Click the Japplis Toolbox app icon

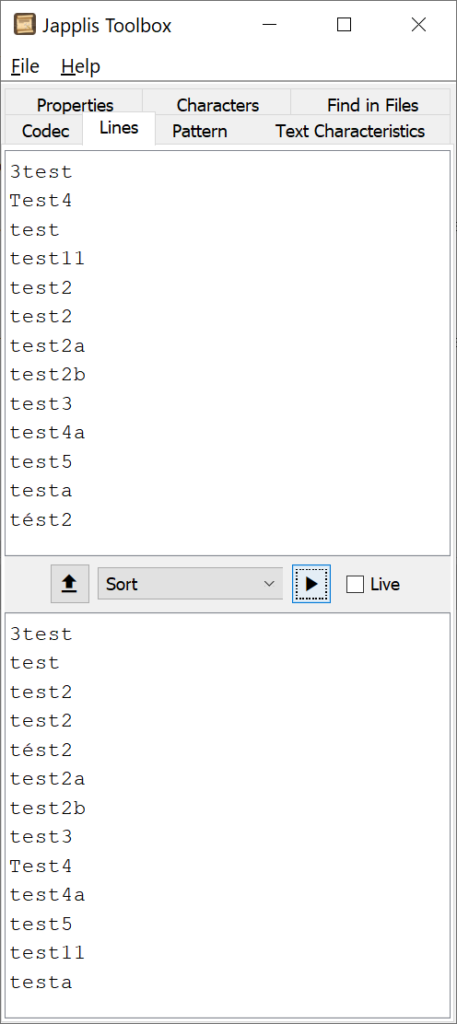click(x=25, y=25)
